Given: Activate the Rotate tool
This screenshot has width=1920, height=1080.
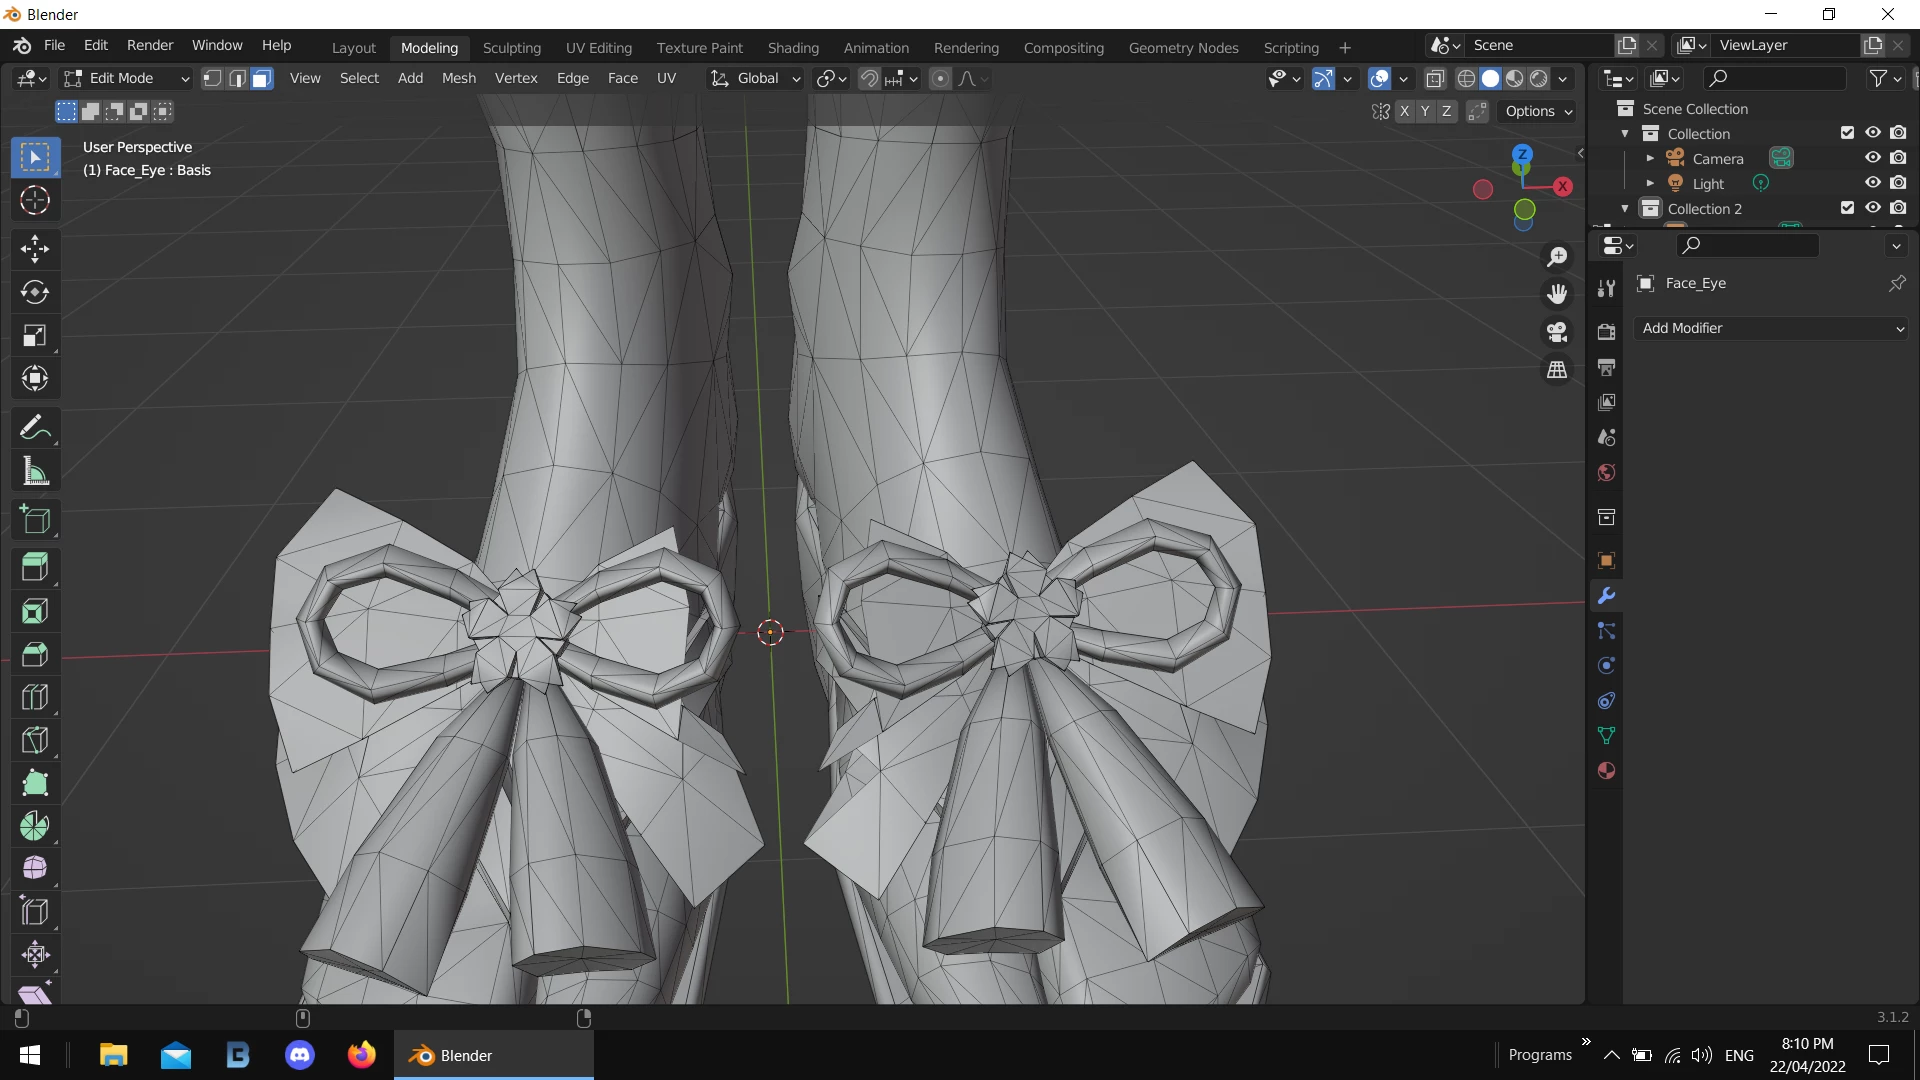Looking at the screenshot, I should pyautogui.click(x=35, y=292).
